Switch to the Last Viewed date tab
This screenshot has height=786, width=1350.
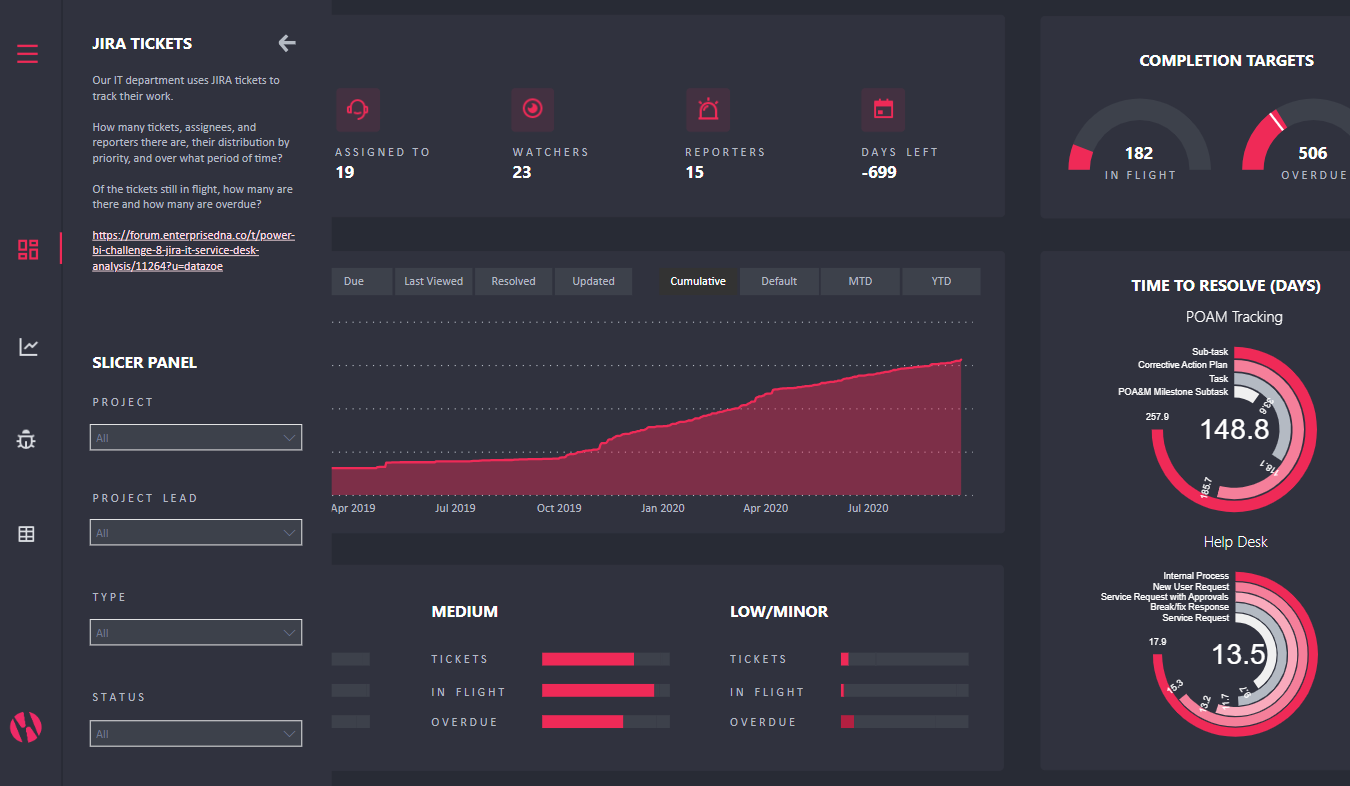click(433, 282)
